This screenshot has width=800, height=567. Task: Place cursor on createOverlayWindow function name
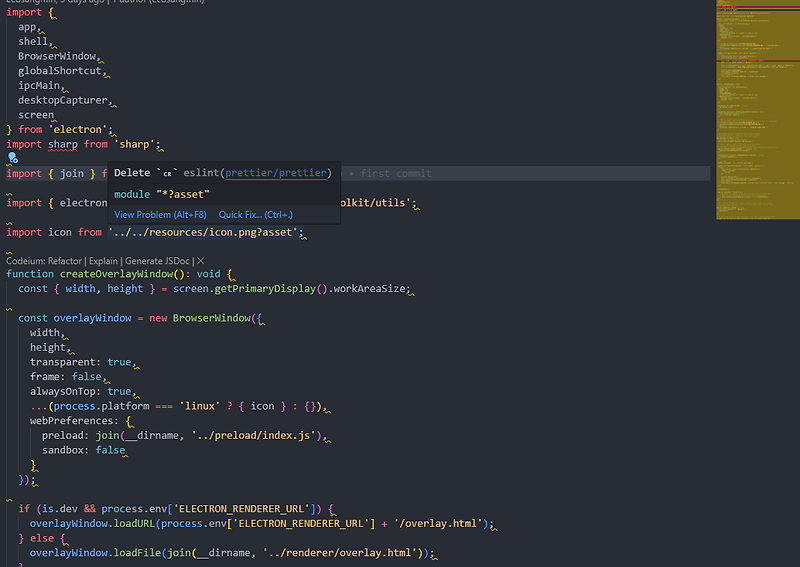pyautogui.click(x=116, y=274)
